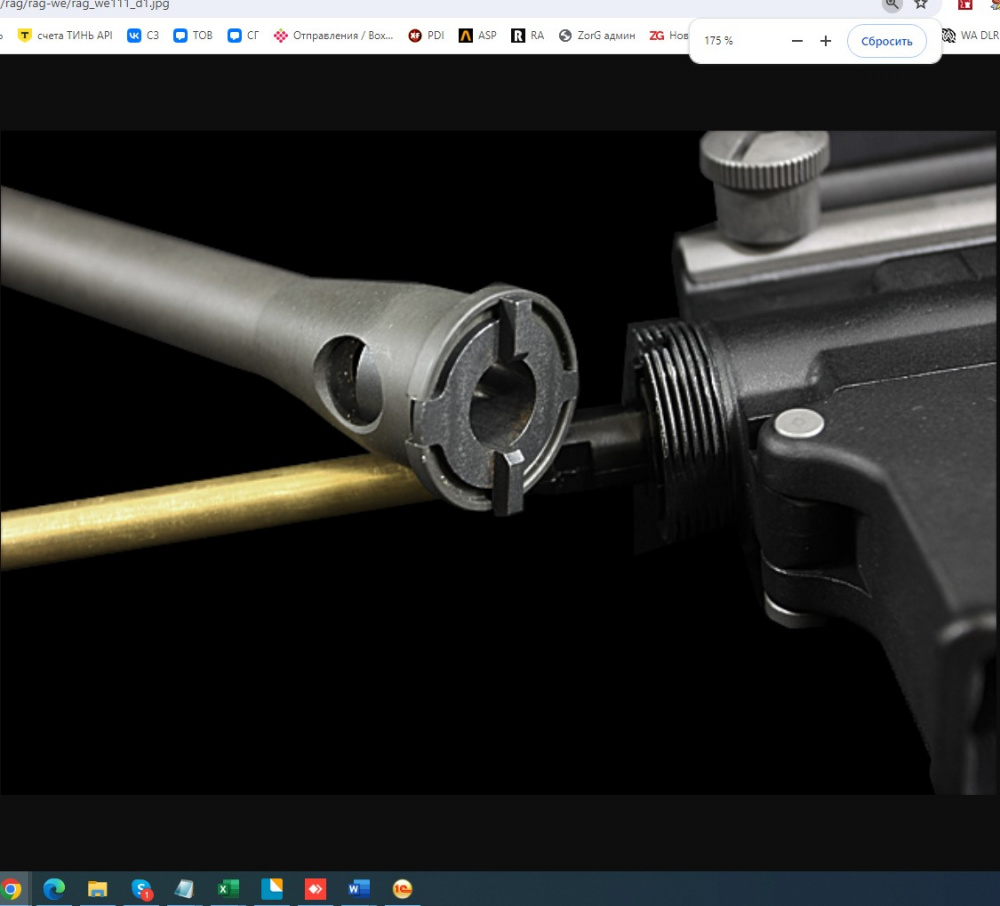Viewport: 1000px width, 906px height.
Task: Open the Notepad icon in the taskbar
Action: tap(184, 888)
